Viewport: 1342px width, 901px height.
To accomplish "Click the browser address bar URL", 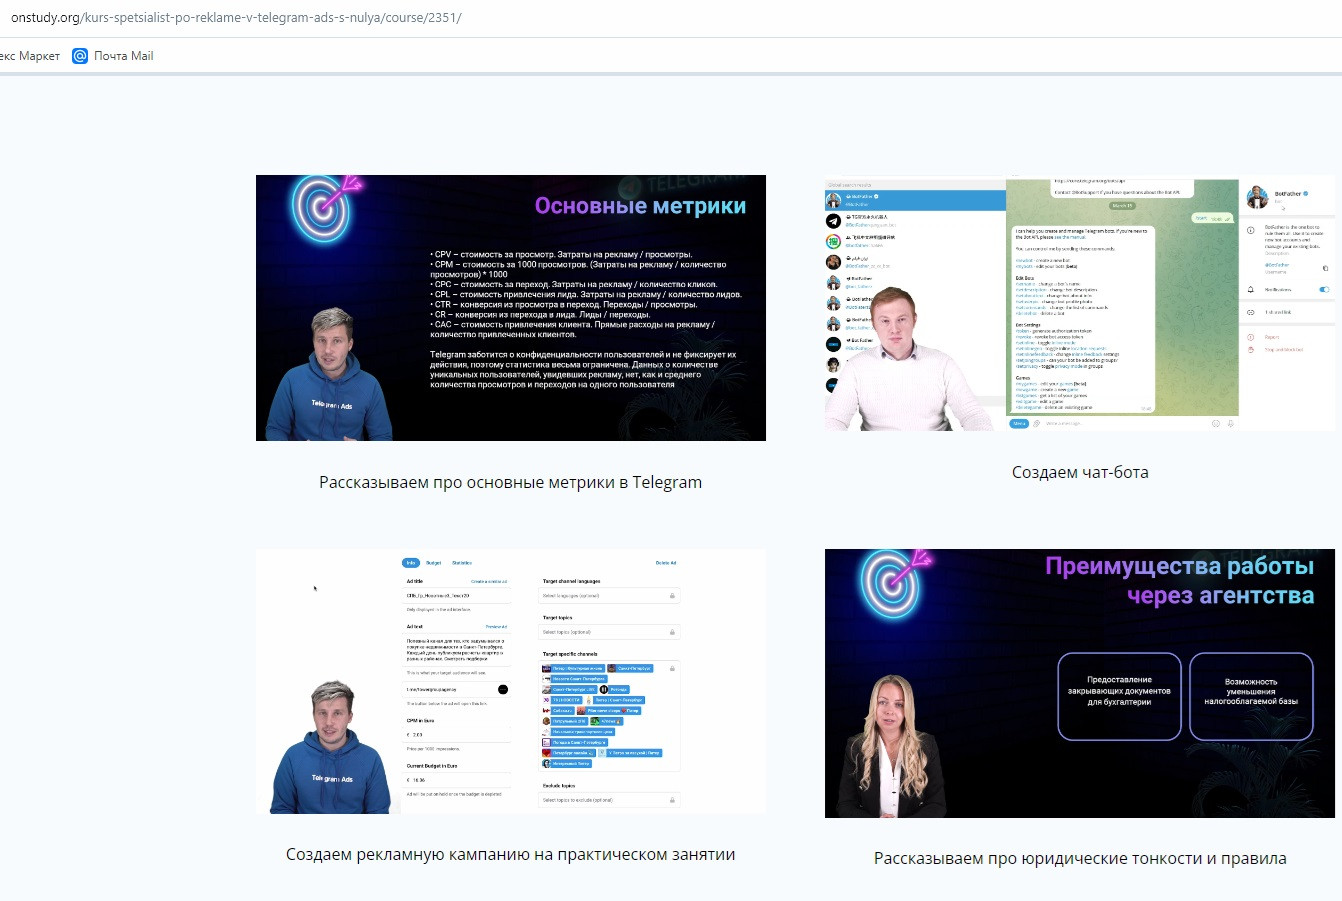I will pos(236,18).
